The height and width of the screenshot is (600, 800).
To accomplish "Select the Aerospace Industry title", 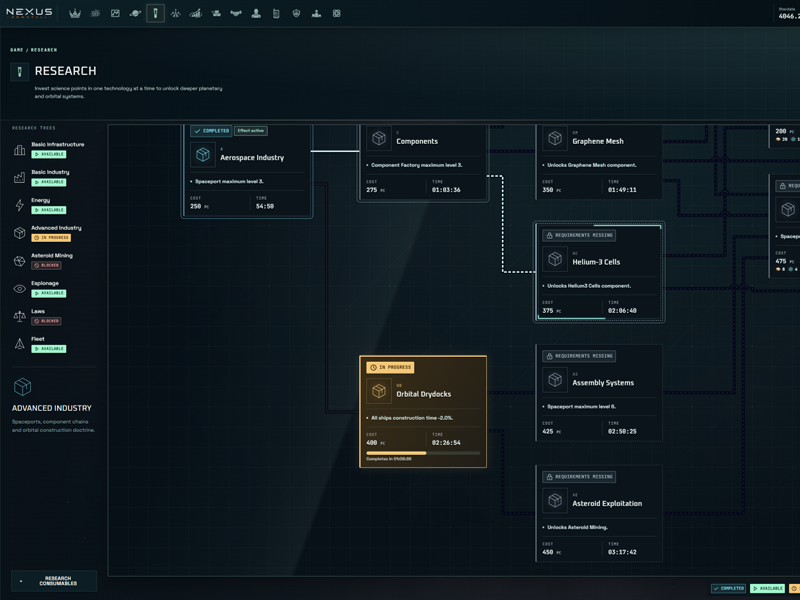I will pyautogui.click(x=252, y=158).
